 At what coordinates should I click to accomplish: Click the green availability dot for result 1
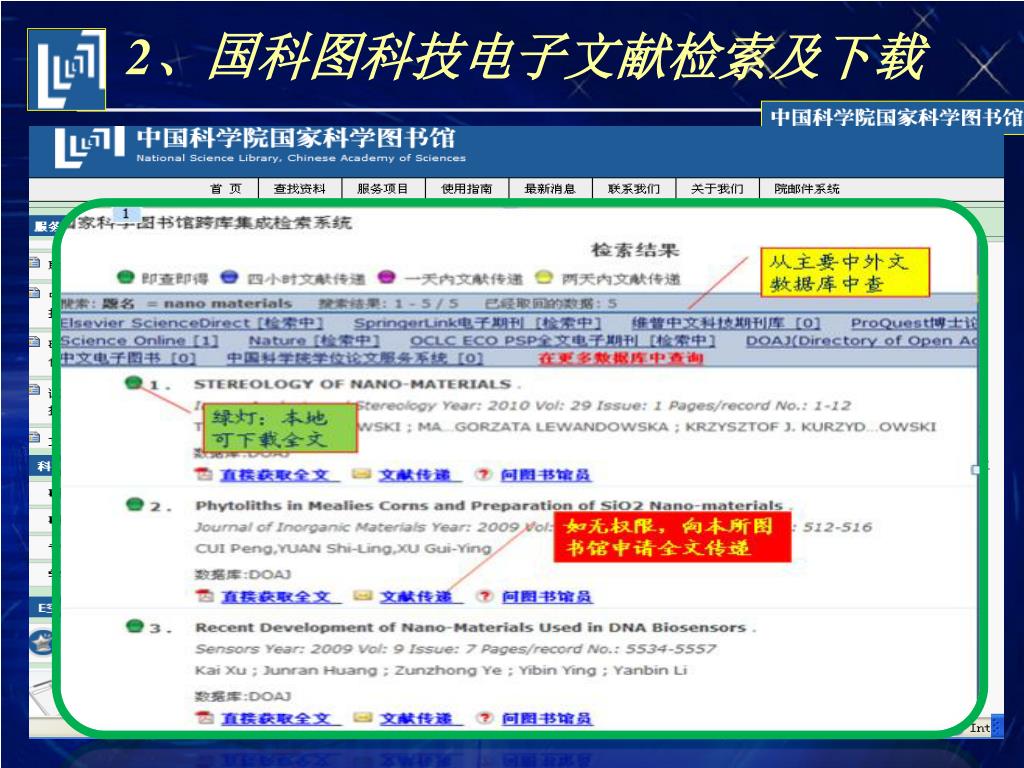(x=134, y=383)
